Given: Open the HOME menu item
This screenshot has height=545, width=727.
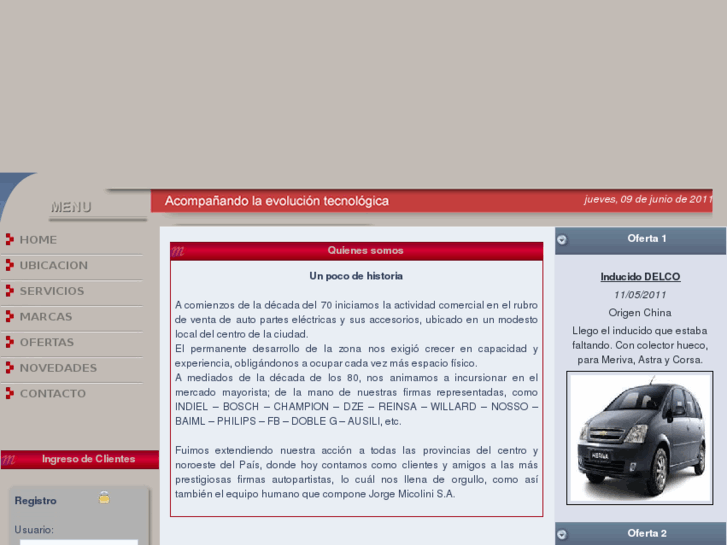Looking at the screenshot, I should [x=38, y=240].
